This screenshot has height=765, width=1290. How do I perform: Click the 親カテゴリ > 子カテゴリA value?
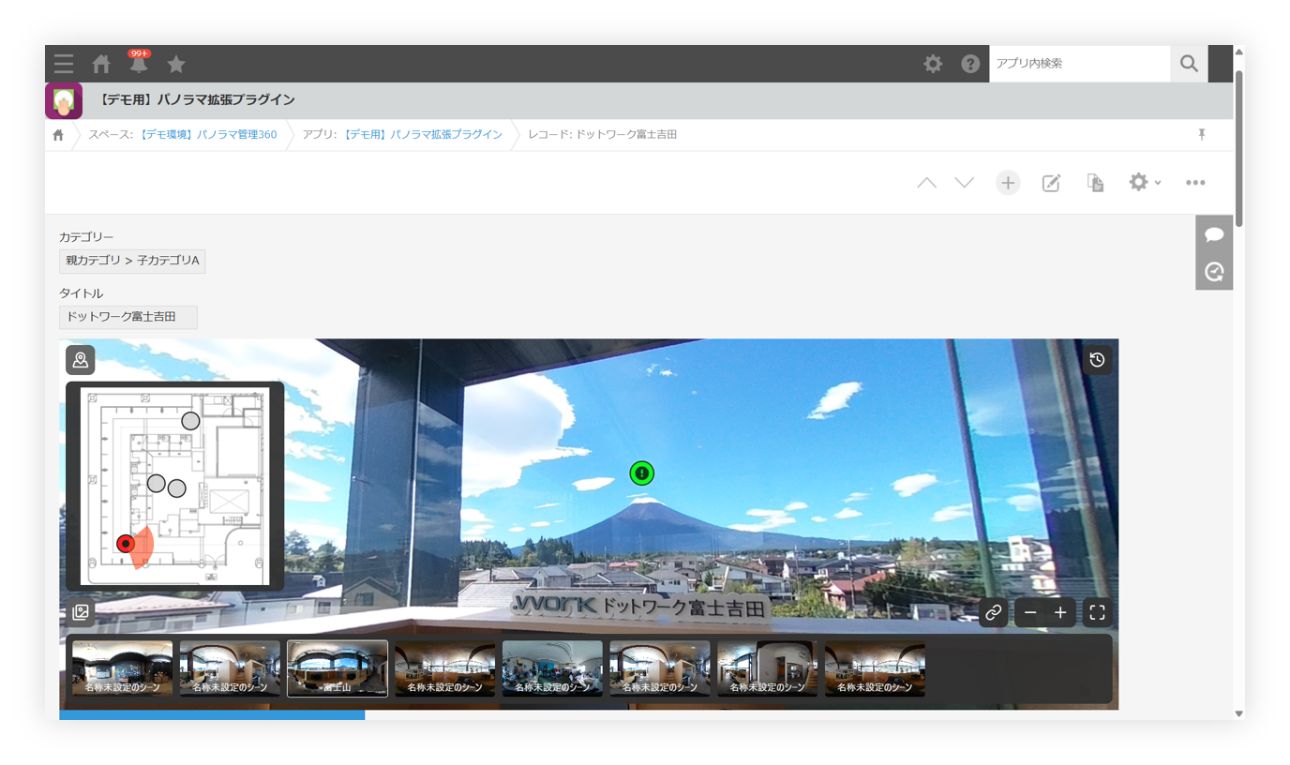click(x=132, y=261)
